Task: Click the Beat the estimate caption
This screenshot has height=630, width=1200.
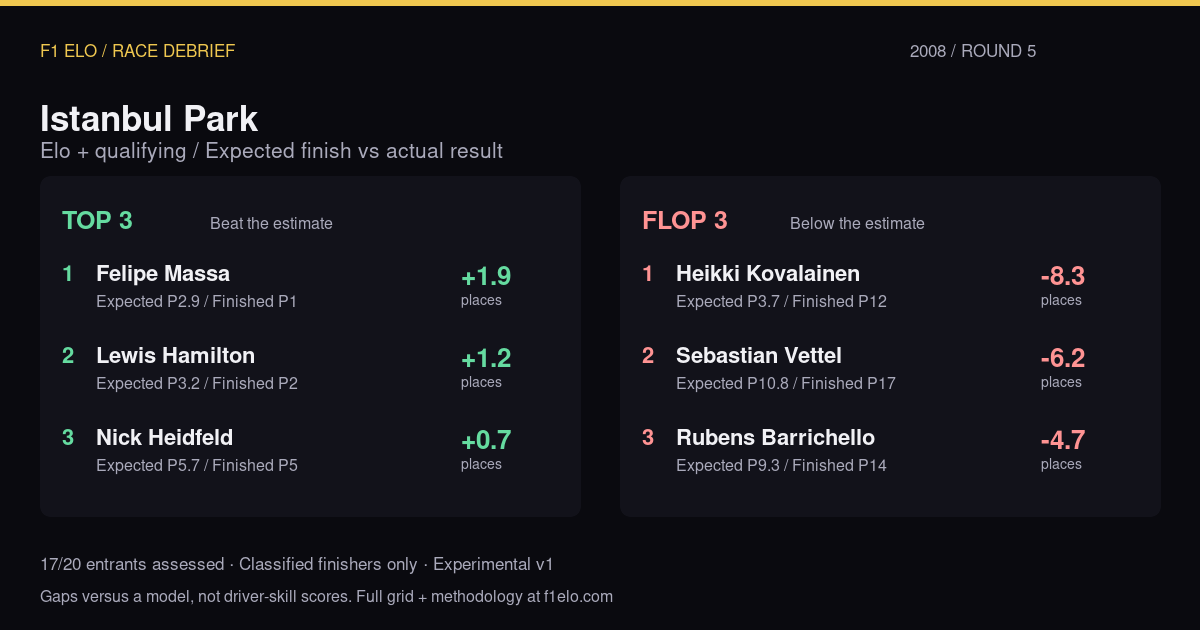Action: point(271,224)
